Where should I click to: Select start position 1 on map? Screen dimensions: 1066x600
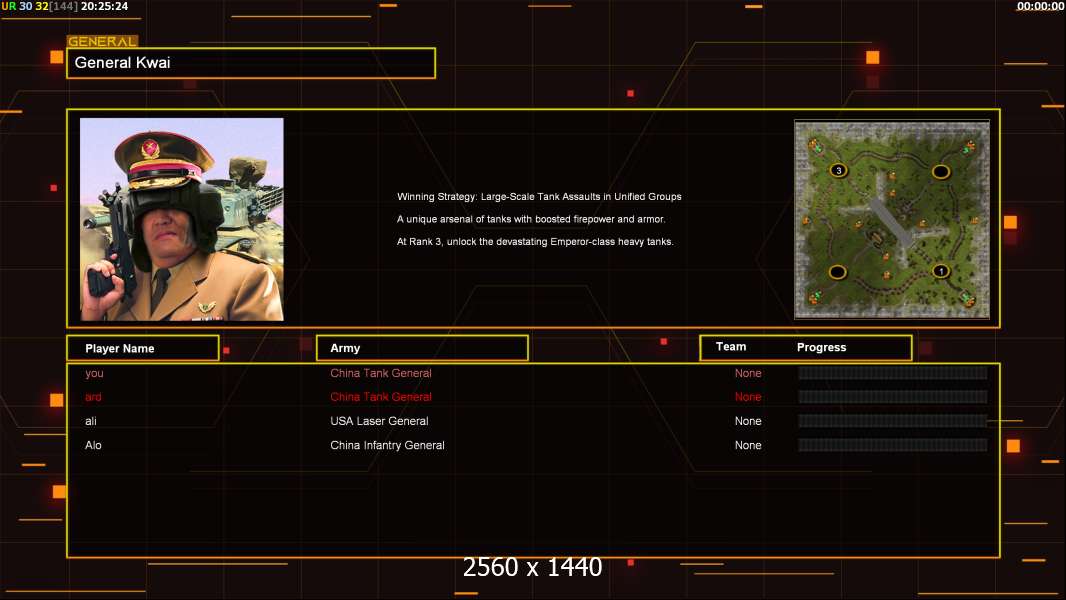point(941,271)
